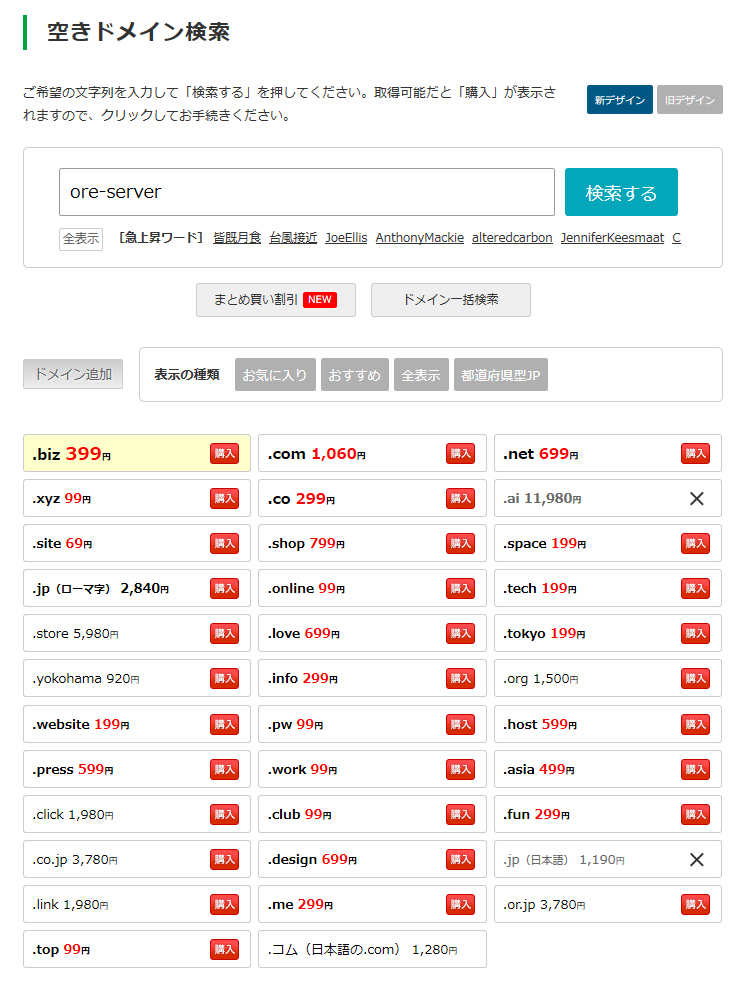Click the domain search input field
The image size is (740, 1000).
tap(306, 192)
